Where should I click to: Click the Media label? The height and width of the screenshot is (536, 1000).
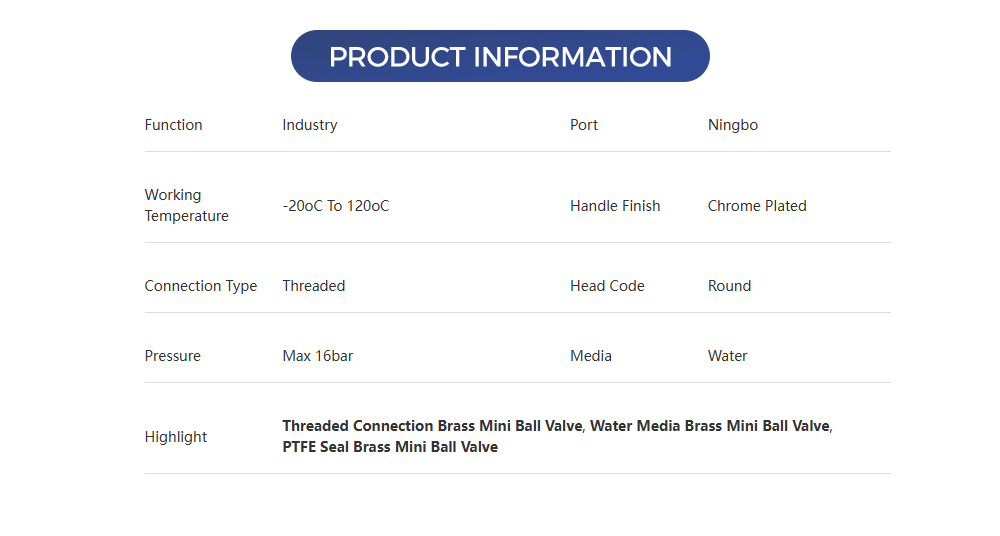(x=591, y=356)
